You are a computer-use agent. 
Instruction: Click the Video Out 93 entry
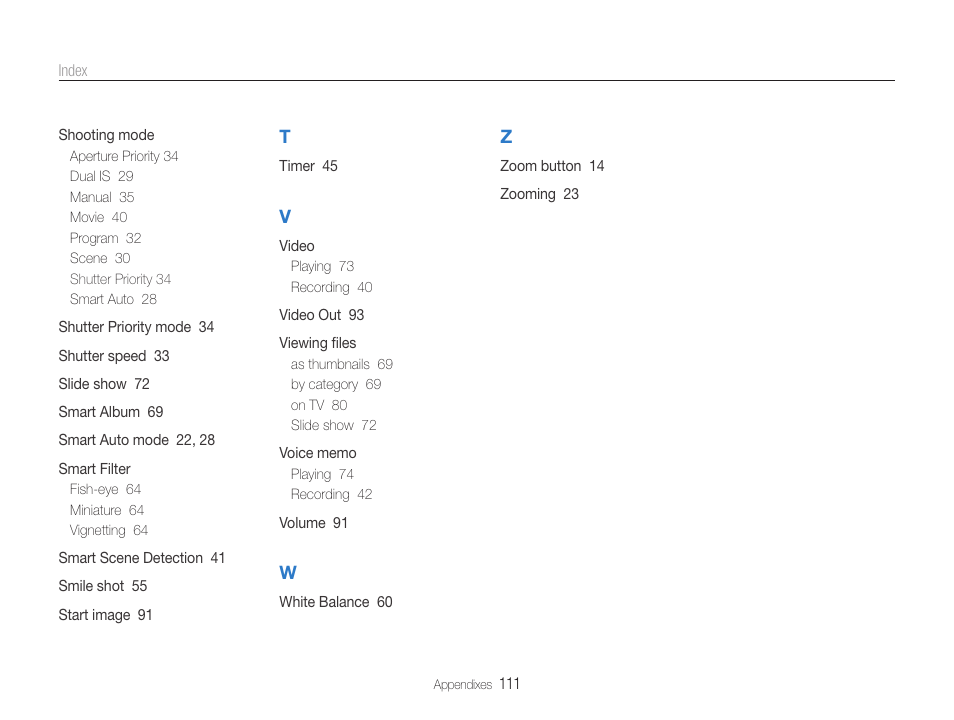[x=321, y=315]
